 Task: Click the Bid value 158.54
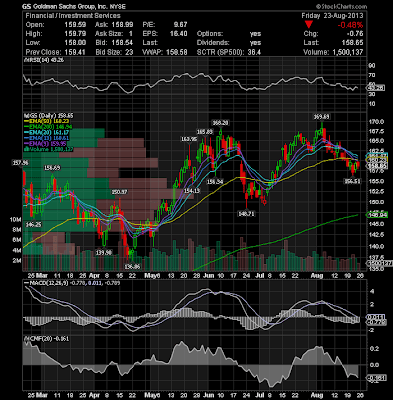[122, 43]
